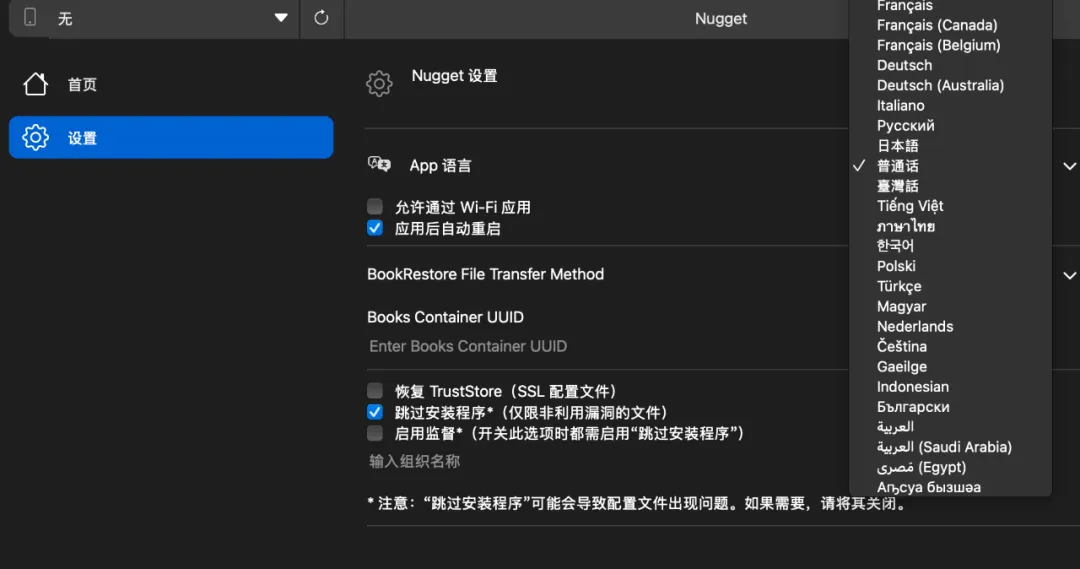Uncheck 跳过安装程序 checkbox

(375, 412)
